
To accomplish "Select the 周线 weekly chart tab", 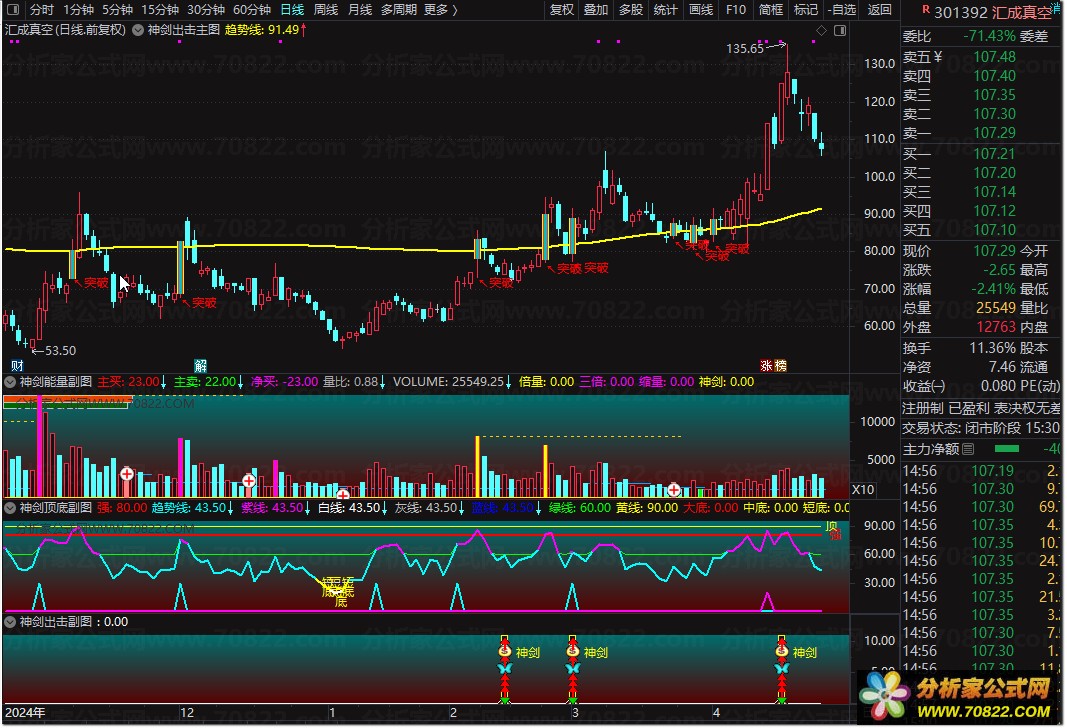I will [326, 10].
